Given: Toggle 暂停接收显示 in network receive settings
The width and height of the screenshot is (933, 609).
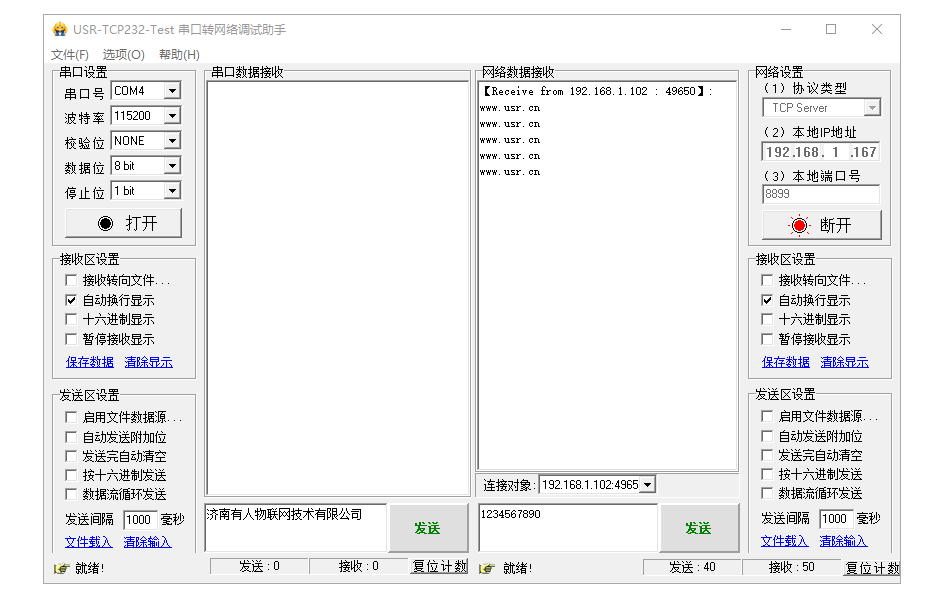Looking at the screenshot, I should tap(767, 339).
